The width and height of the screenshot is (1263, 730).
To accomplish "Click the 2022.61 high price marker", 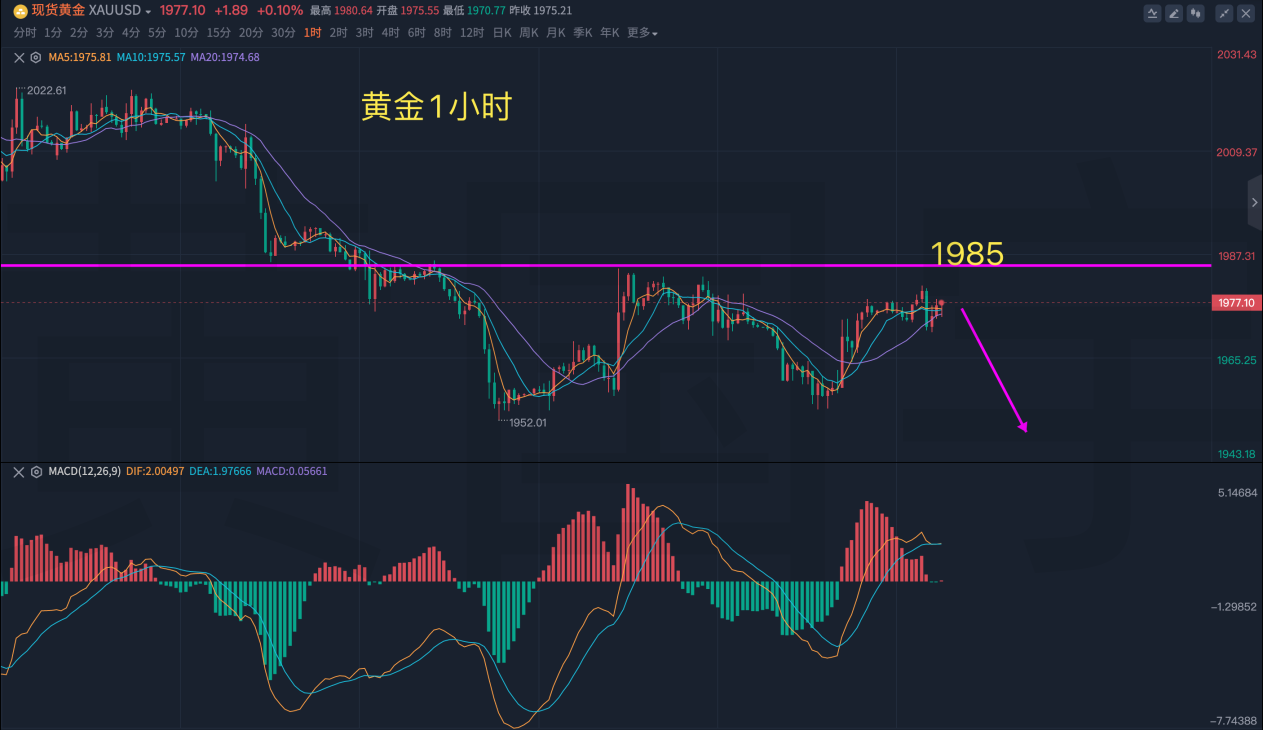I will (x=47, y=90).
